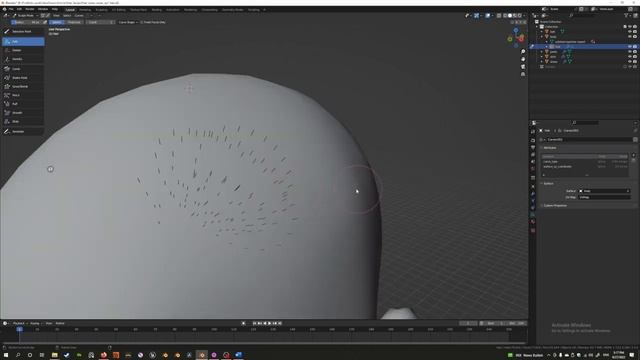Screen dimensions: 640x360
Task: Click the viewport pan hand icon
Action: tap(523, 59)
